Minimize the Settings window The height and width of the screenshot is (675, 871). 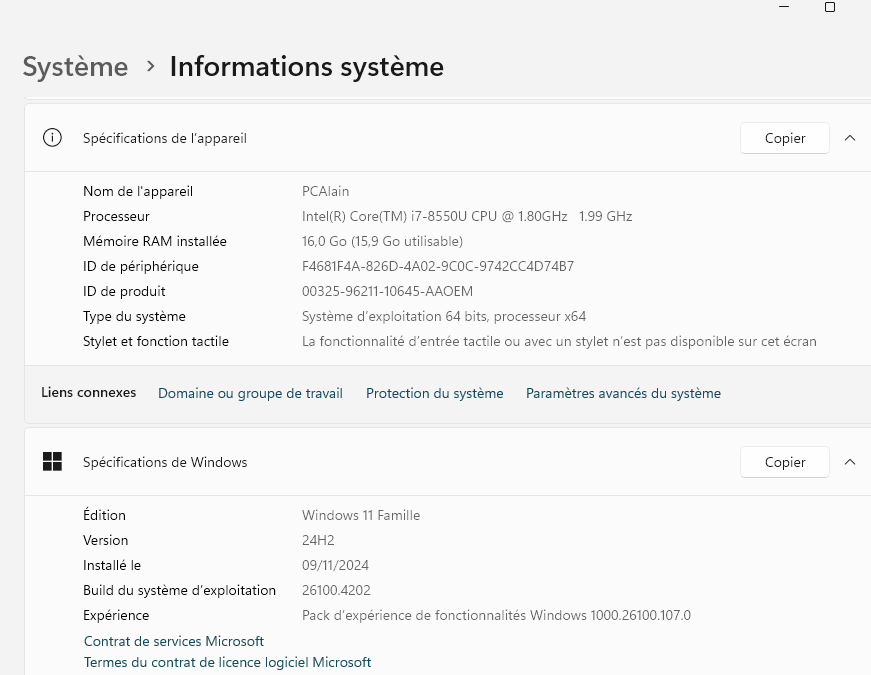(x=784, y=7)
